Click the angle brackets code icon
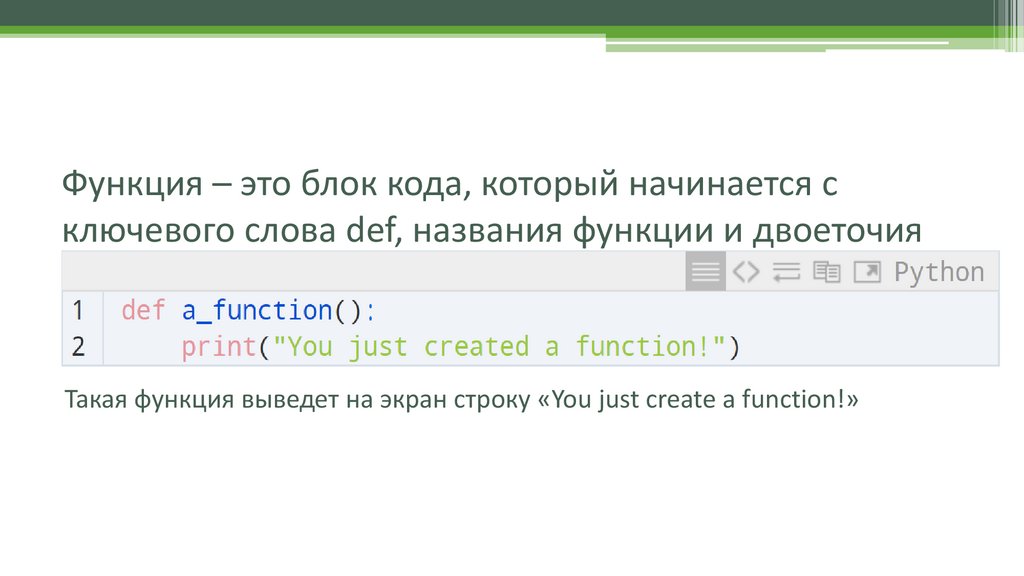Image resolution: width=1024 pixels, height=576 pixels. [746, 271]
